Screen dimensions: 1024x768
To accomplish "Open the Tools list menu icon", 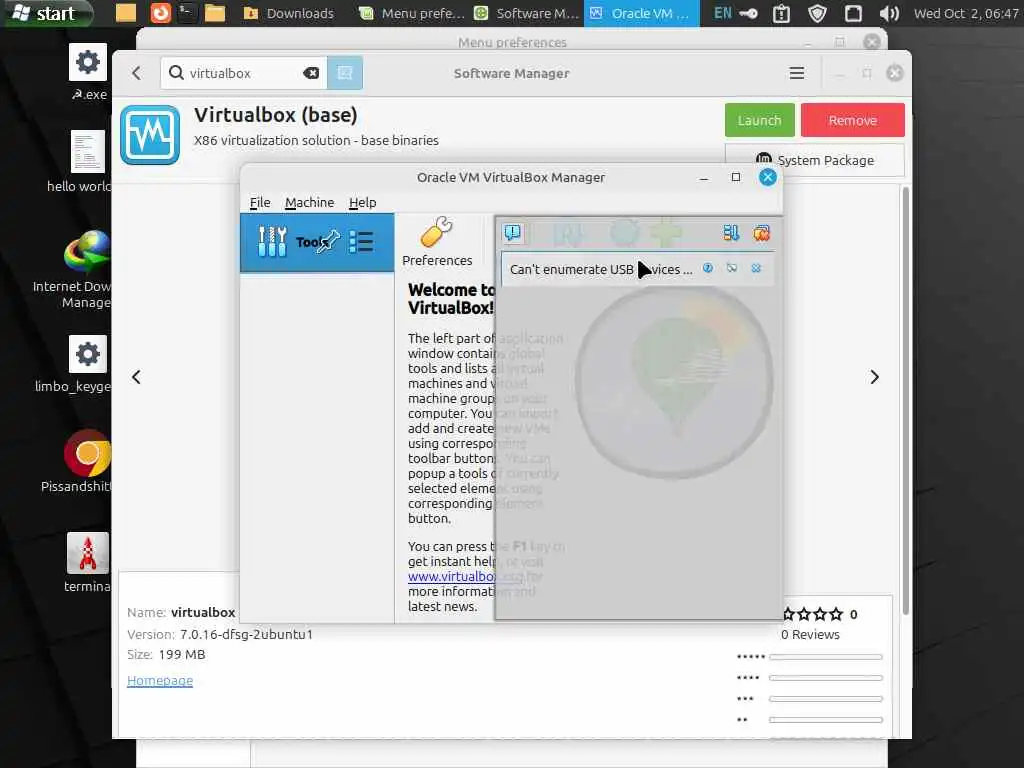I will coord(360,242).
